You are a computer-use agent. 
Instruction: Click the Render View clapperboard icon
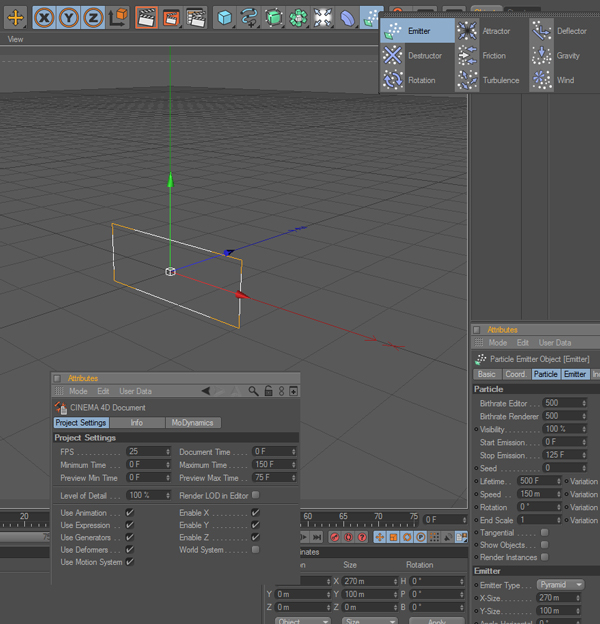[x=146, y=17]
